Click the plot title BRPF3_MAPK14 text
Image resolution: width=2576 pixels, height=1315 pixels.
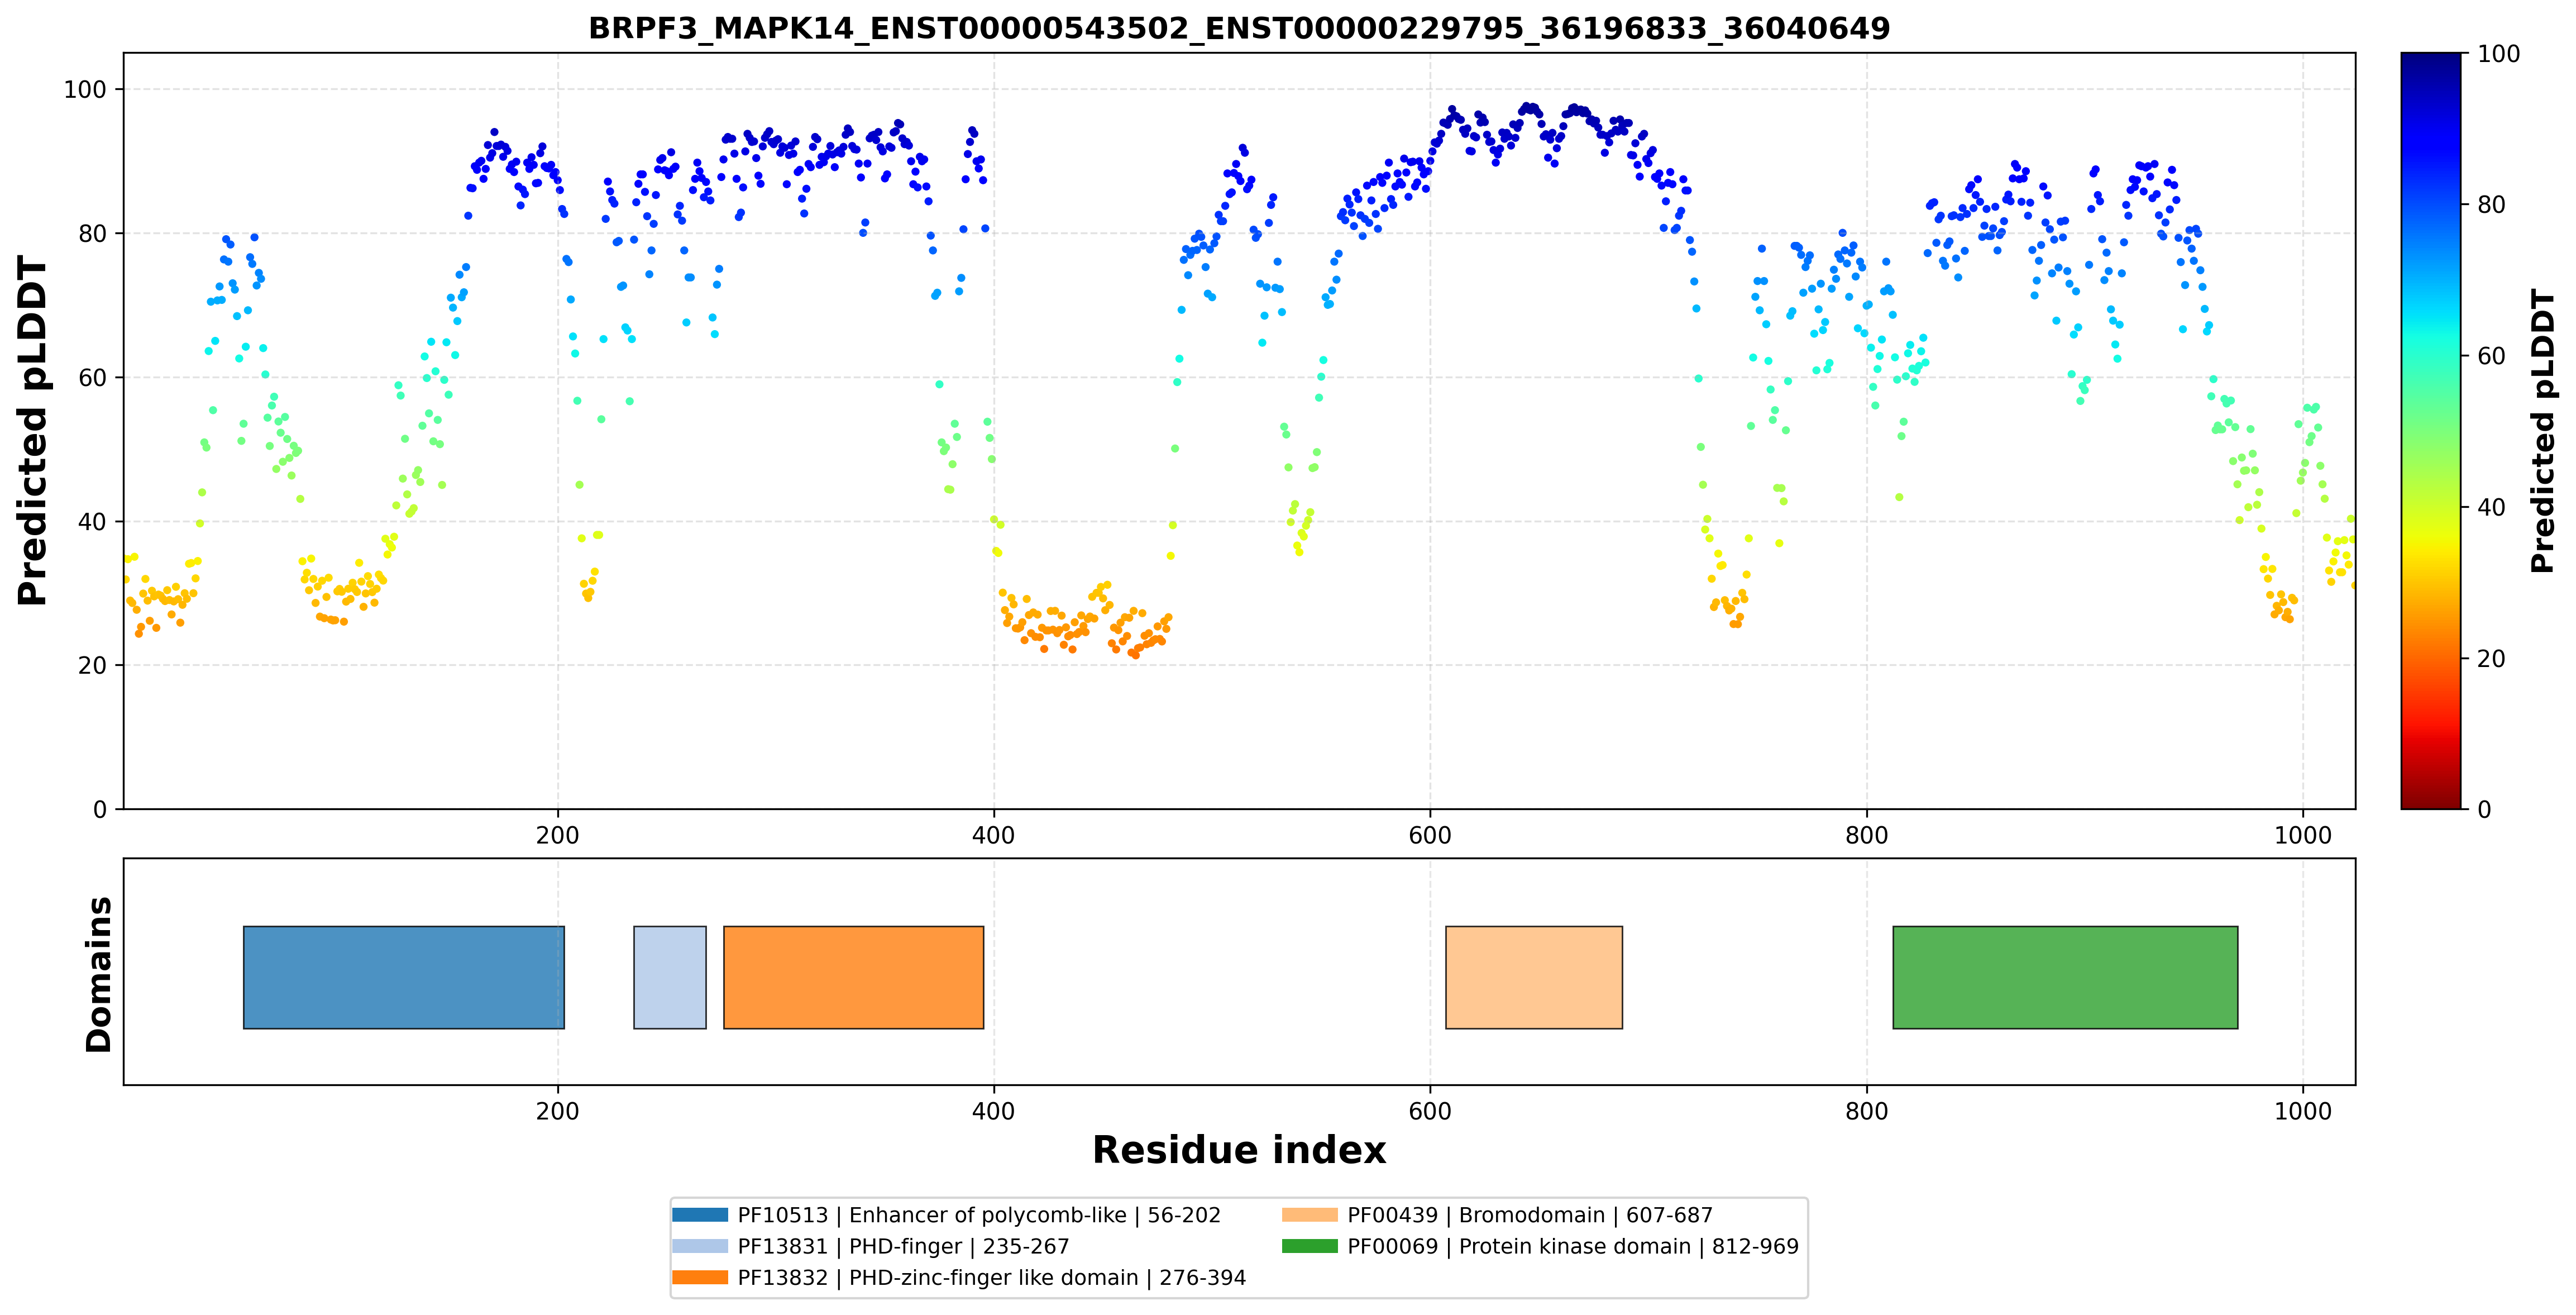1239,28
